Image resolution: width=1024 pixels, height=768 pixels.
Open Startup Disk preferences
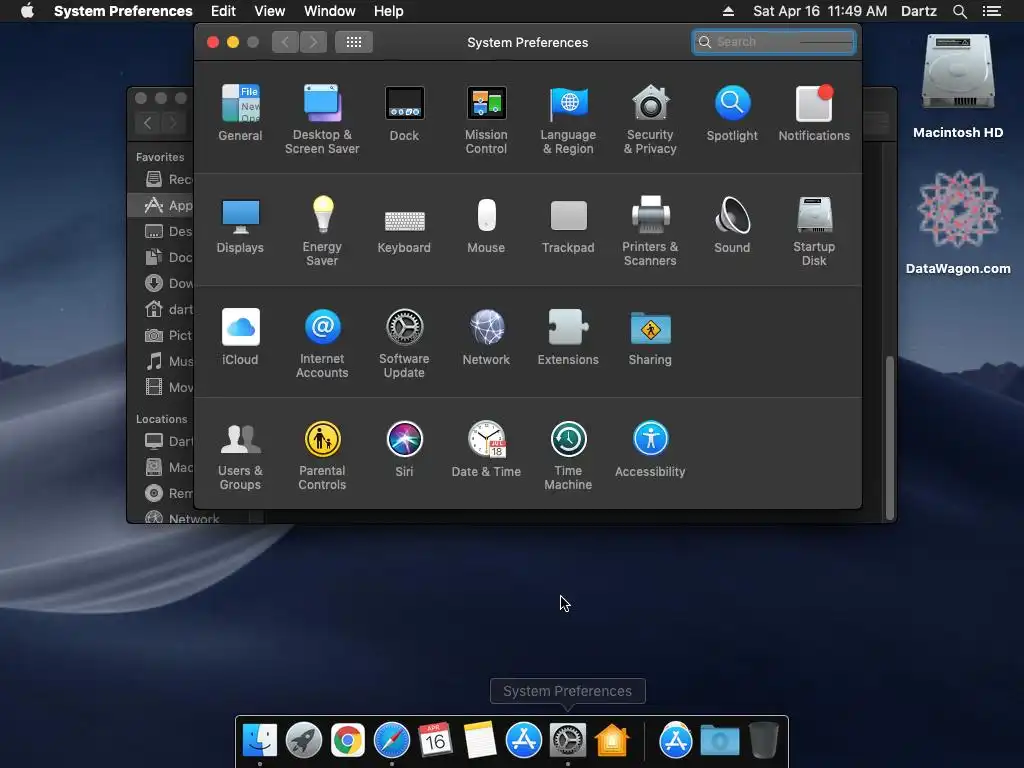pos(814,231)
